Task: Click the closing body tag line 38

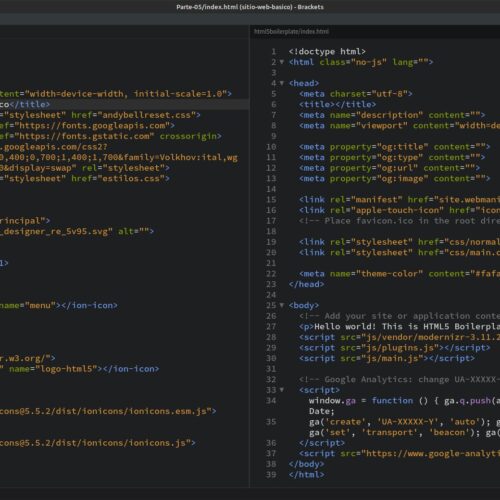Action: (306, 464)
